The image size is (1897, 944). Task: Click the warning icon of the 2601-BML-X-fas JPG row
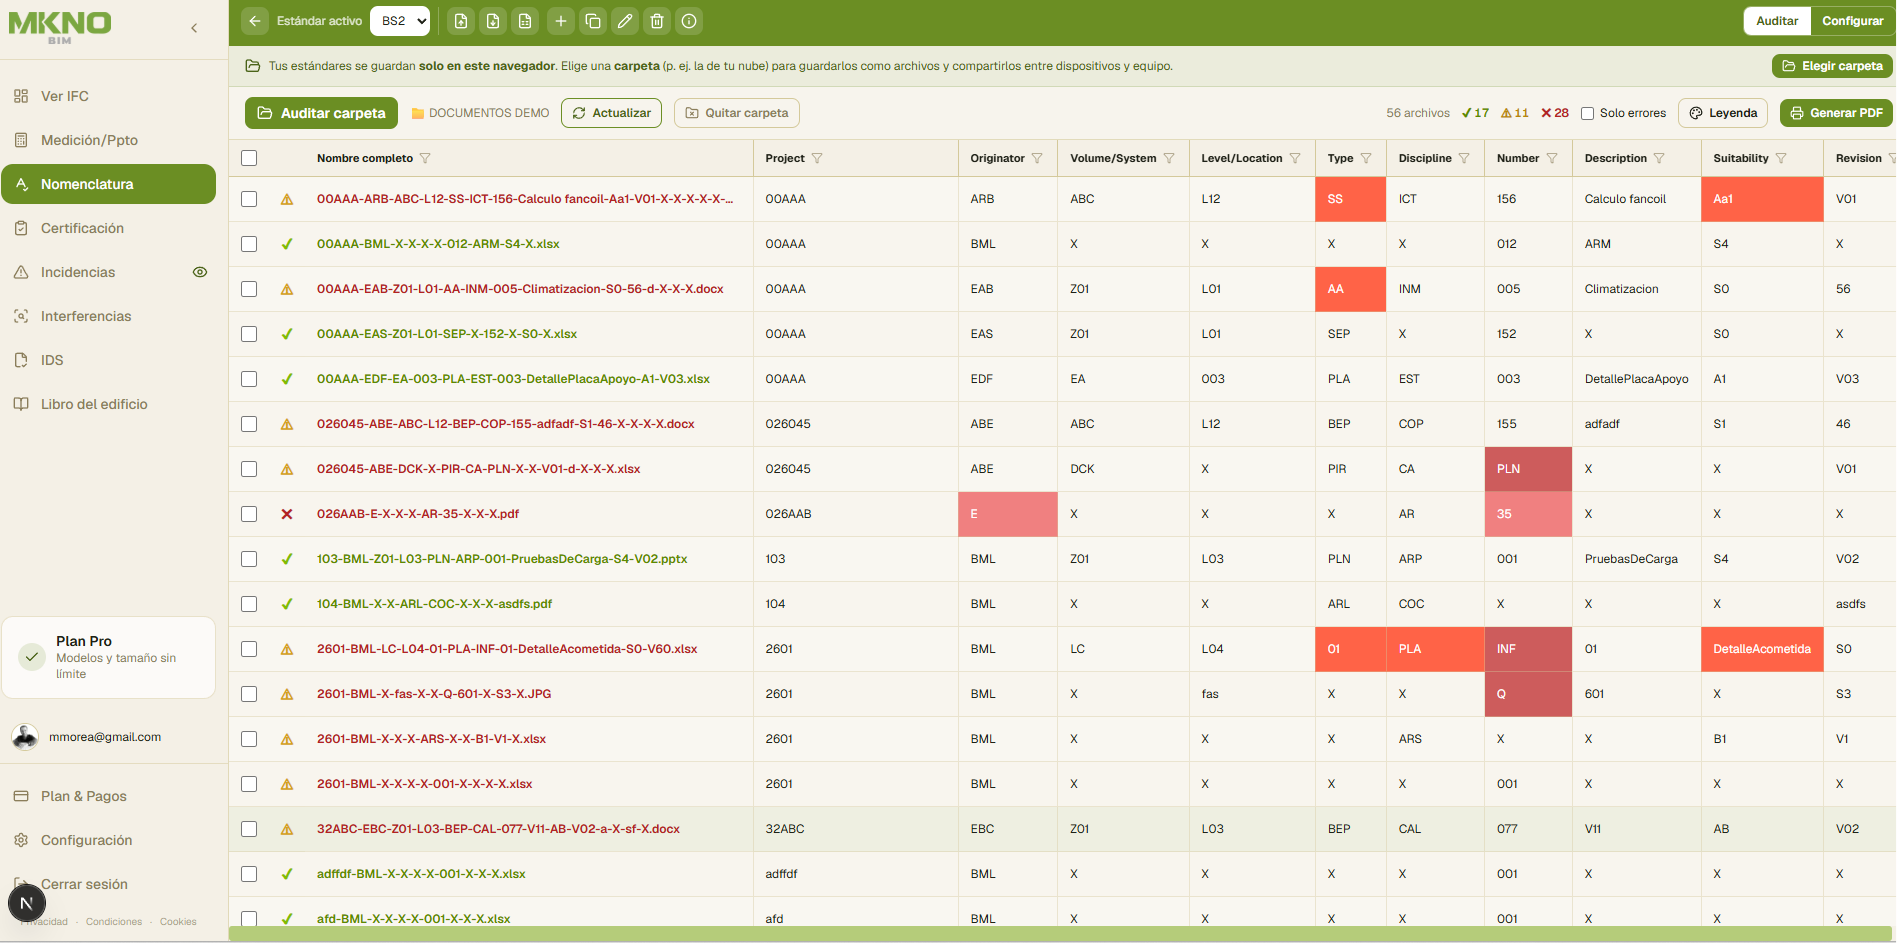287,694
